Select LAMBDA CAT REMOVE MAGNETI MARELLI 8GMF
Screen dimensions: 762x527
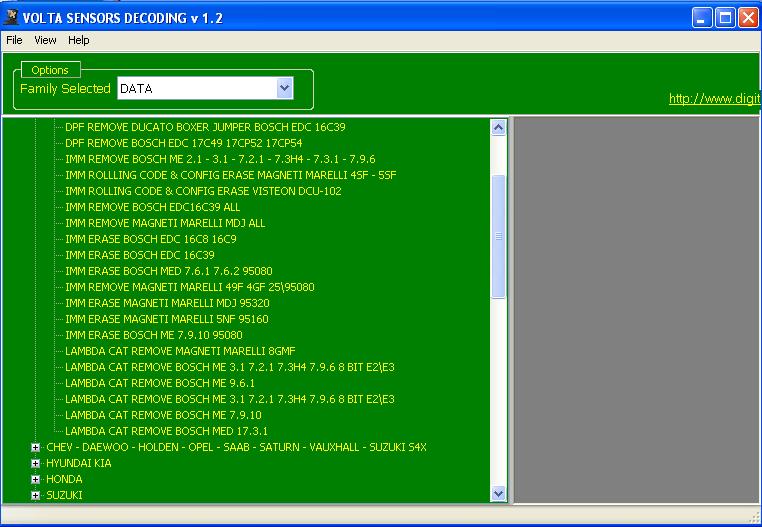click(180, 352)
